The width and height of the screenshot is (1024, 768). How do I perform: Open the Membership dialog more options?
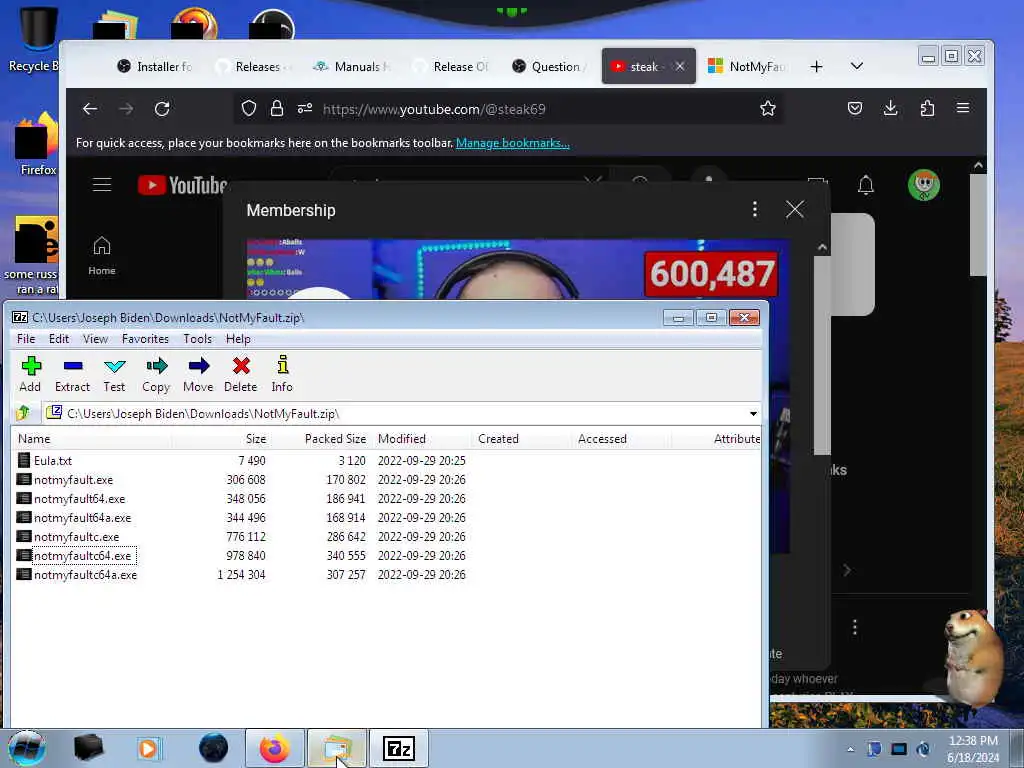click(755, 209)
